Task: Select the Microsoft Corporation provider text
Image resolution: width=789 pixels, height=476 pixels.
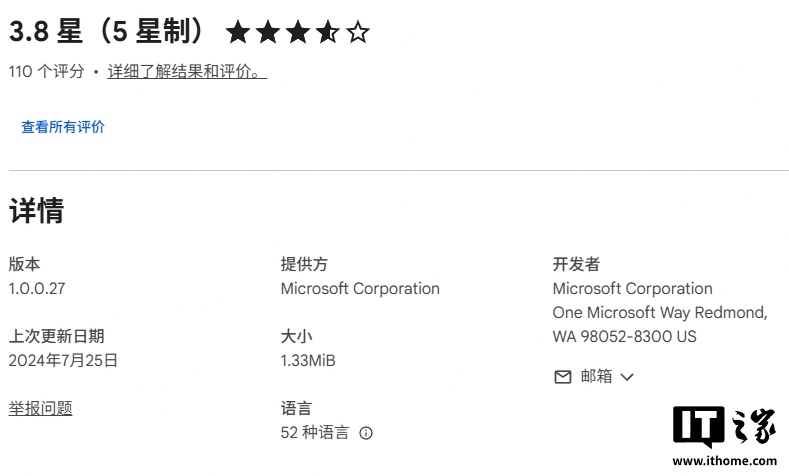Action: (x=360, y=289)
